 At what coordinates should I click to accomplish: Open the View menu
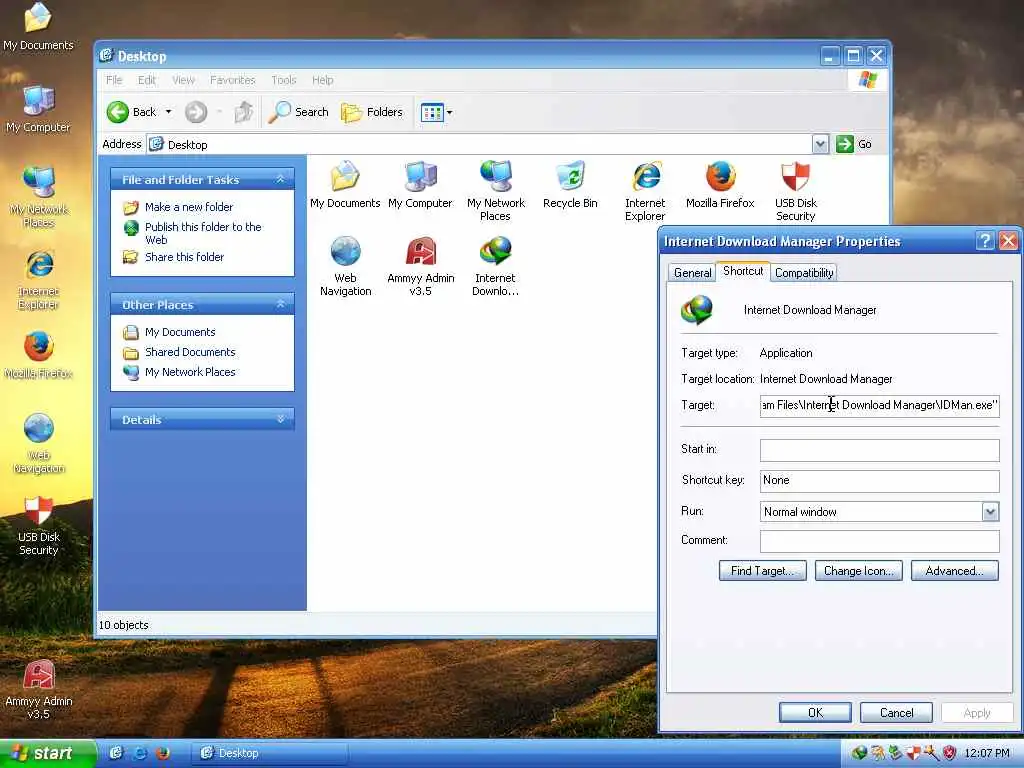184,80
